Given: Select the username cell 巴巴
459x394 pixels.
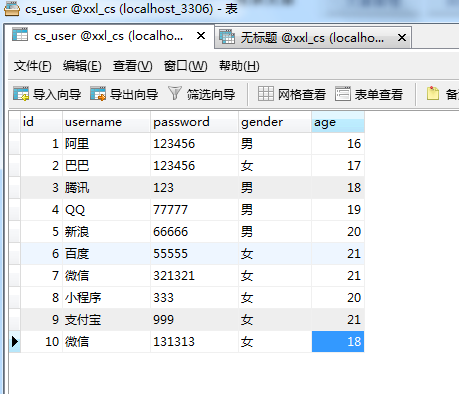Looking at the screenshot, I should point(106,166).
